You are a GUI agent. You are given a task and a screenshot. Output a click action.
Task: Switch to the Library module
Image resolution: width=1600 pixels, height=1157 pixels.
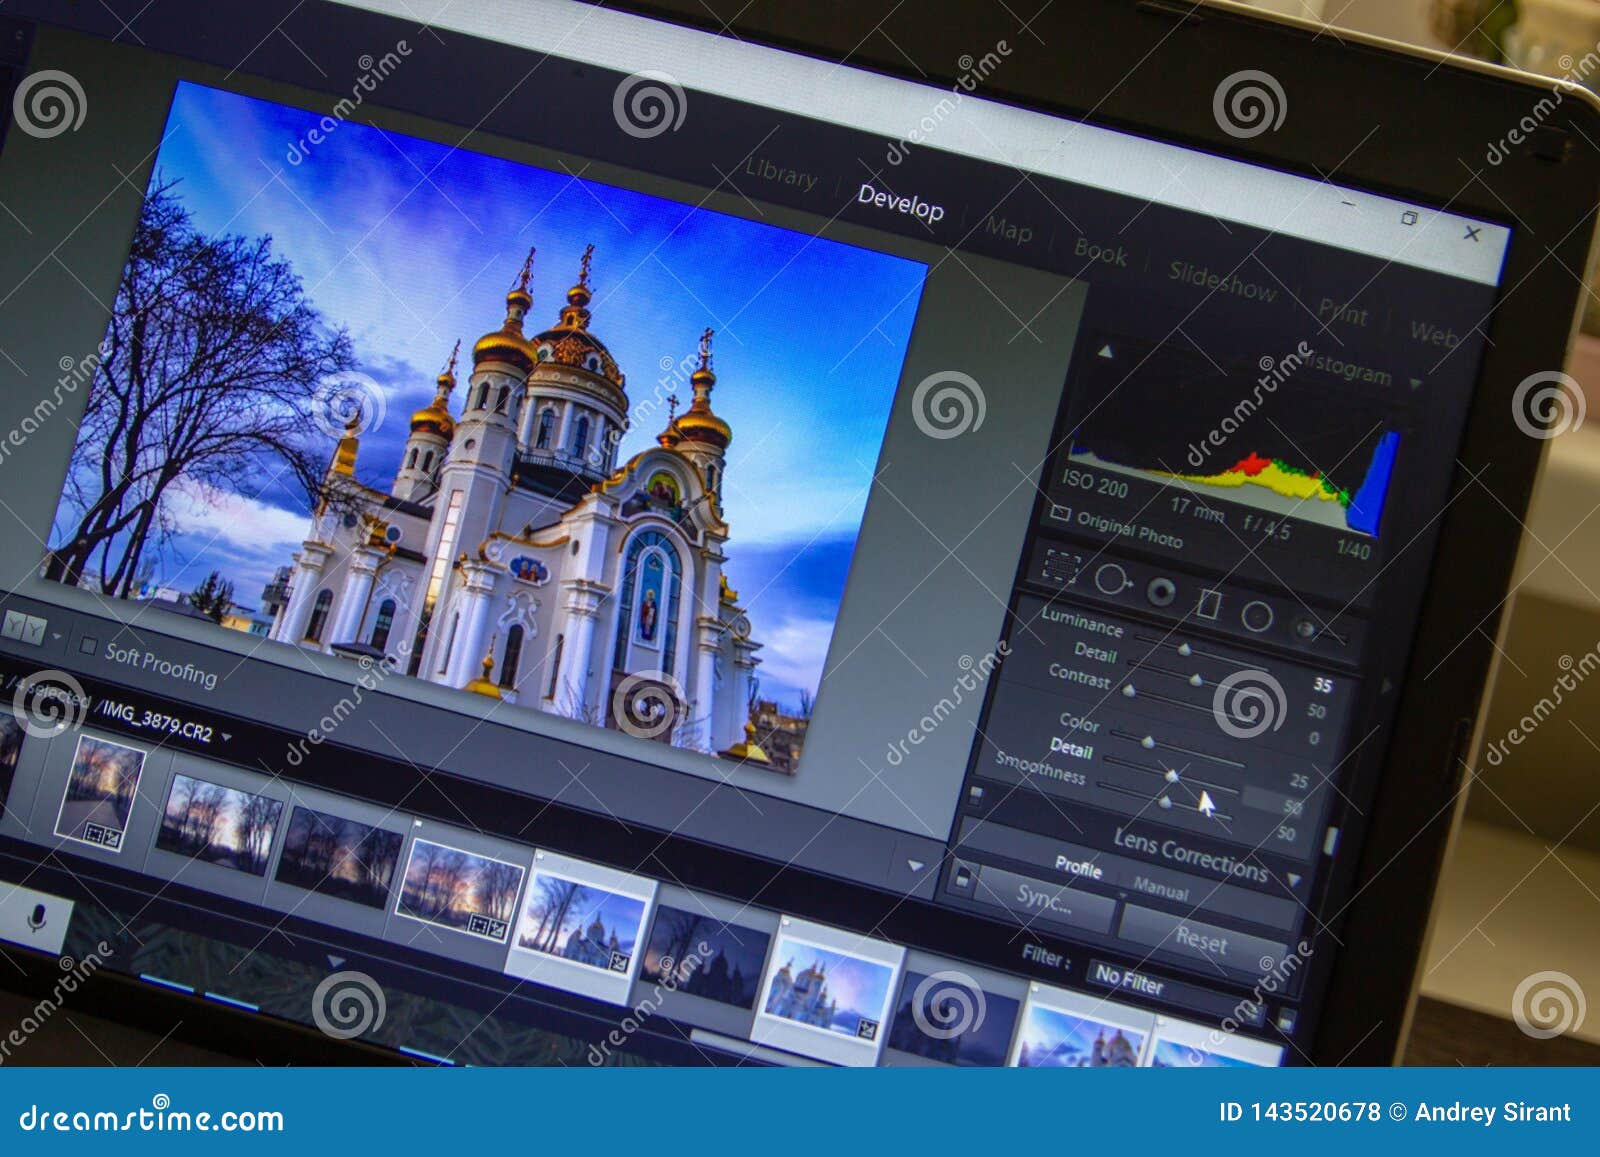coord(780,176)
